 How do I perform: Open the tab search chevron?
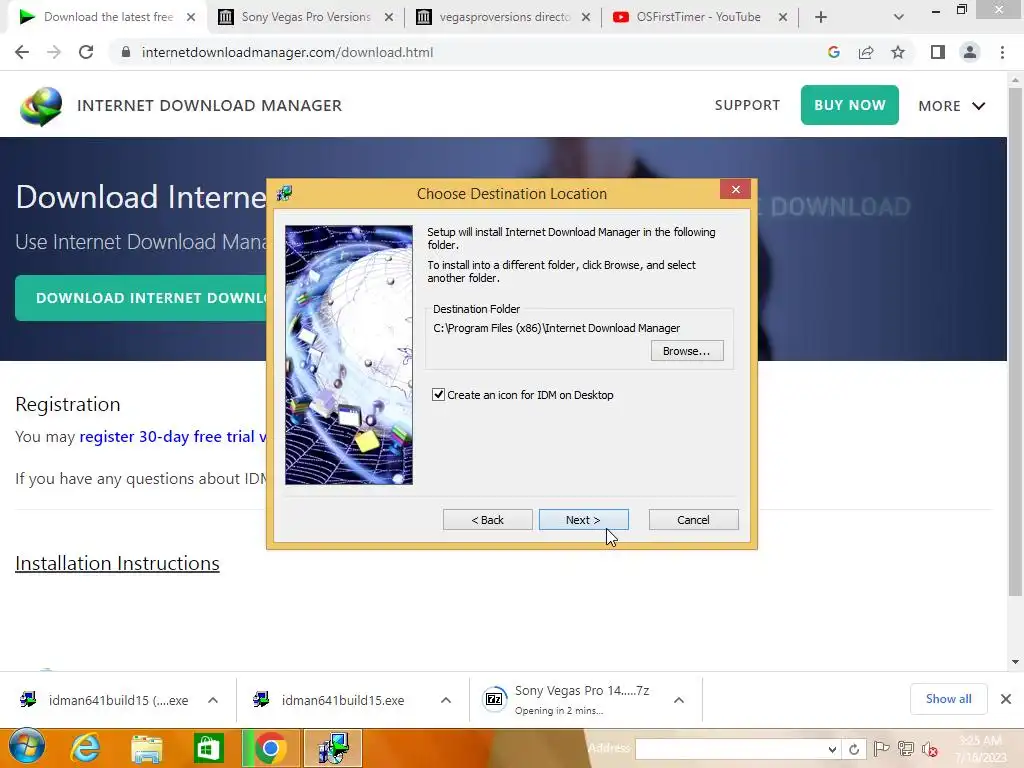pyautogui.click(x=899, y=18)
